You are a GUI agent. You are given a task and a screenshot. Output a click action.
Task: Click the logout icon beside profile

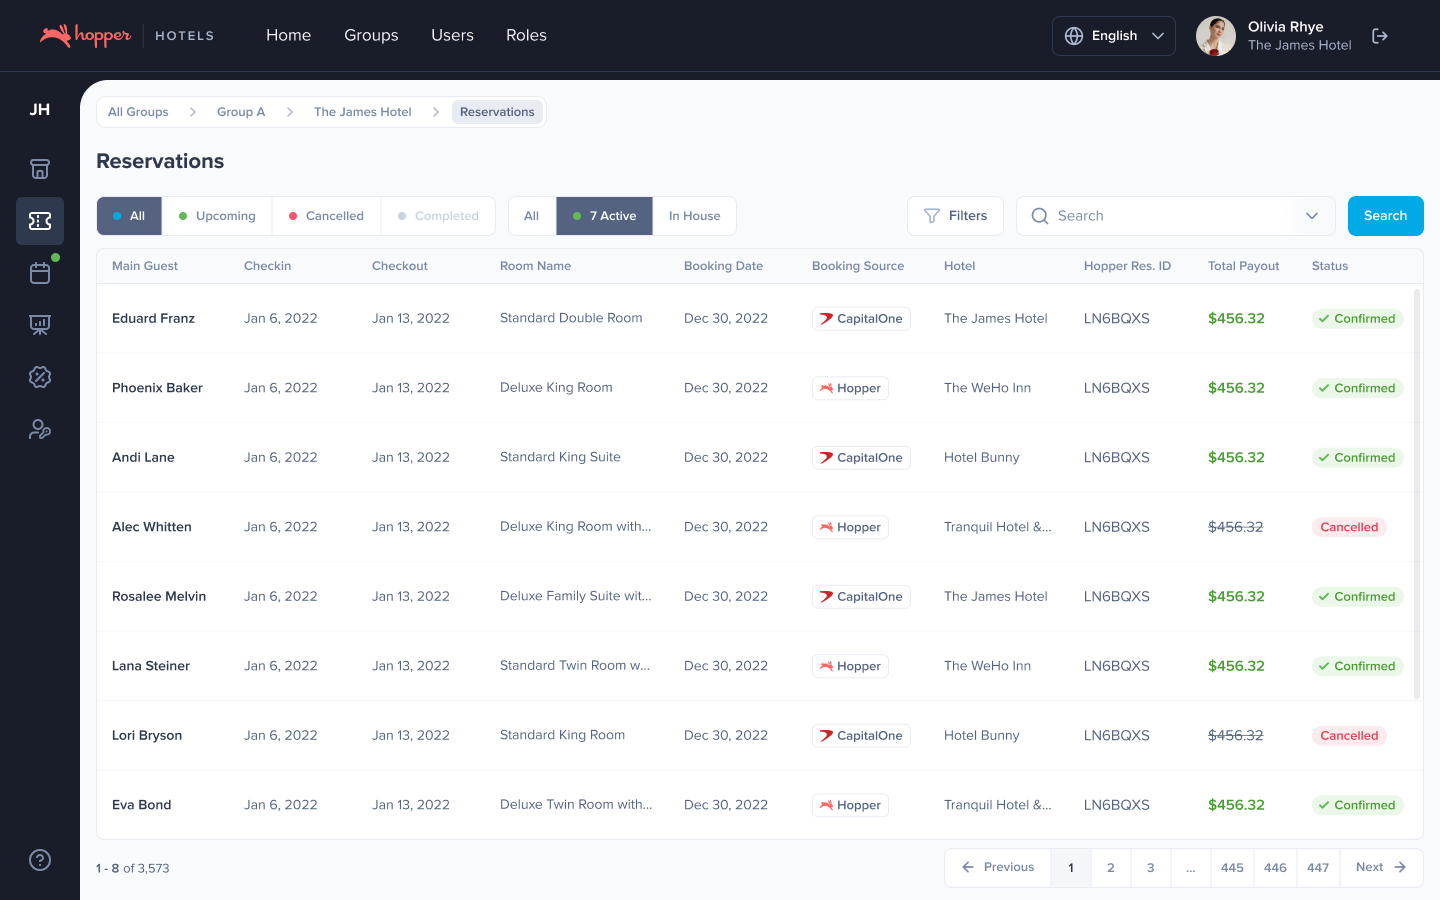tap(1380, 36)
